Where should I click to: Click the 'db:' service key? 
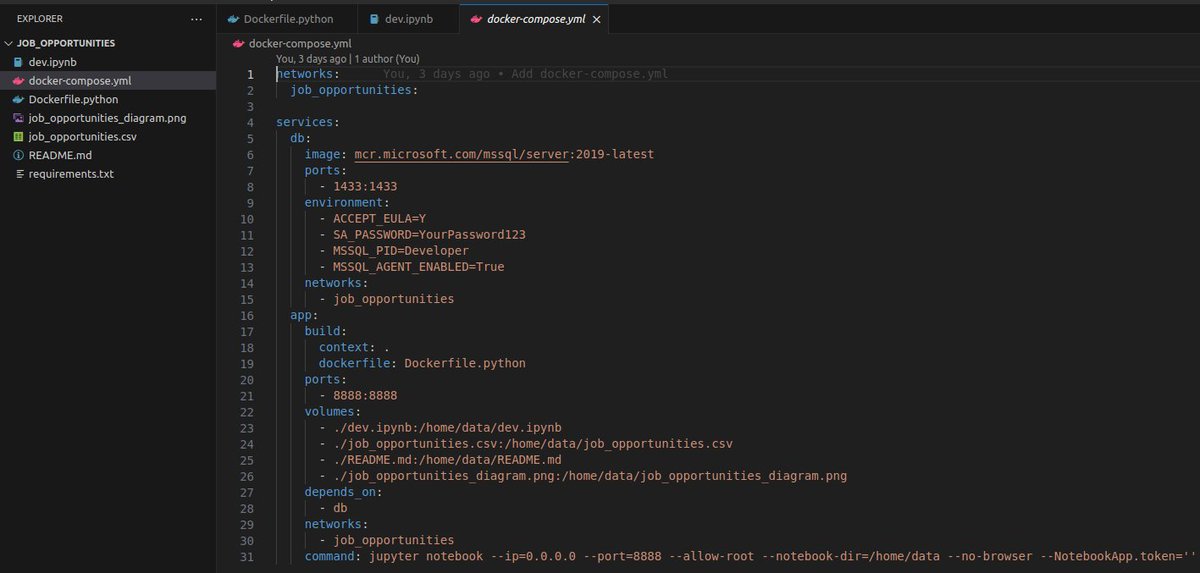click(x=301, y=138)
